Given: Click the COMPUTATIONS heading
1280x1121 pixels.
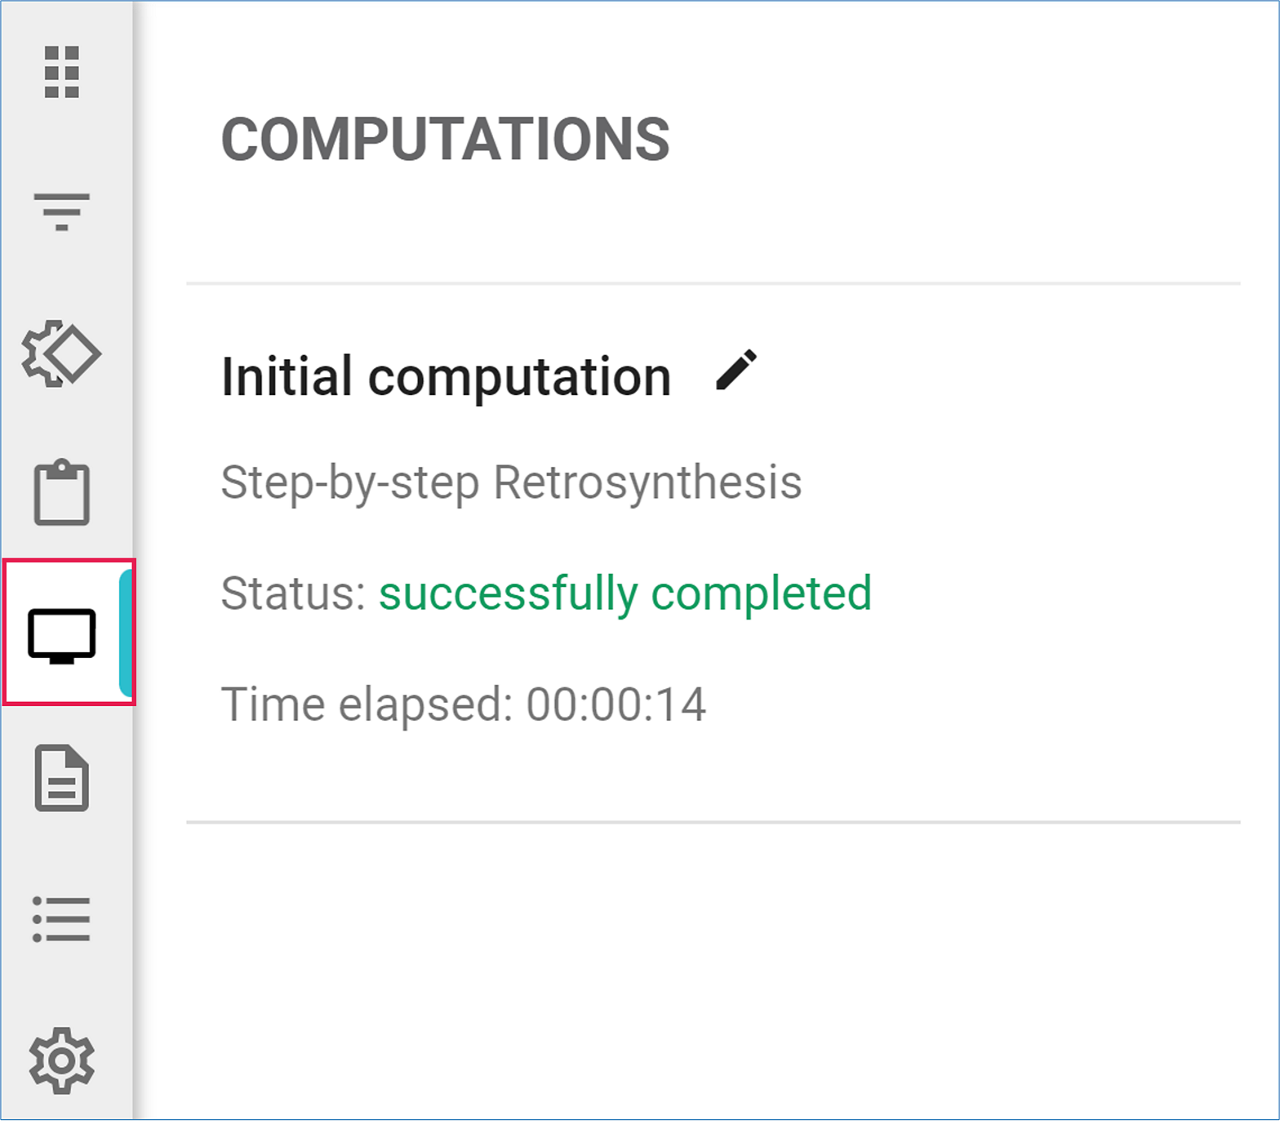Looking at the screenshot, I should tap(445, 139).
